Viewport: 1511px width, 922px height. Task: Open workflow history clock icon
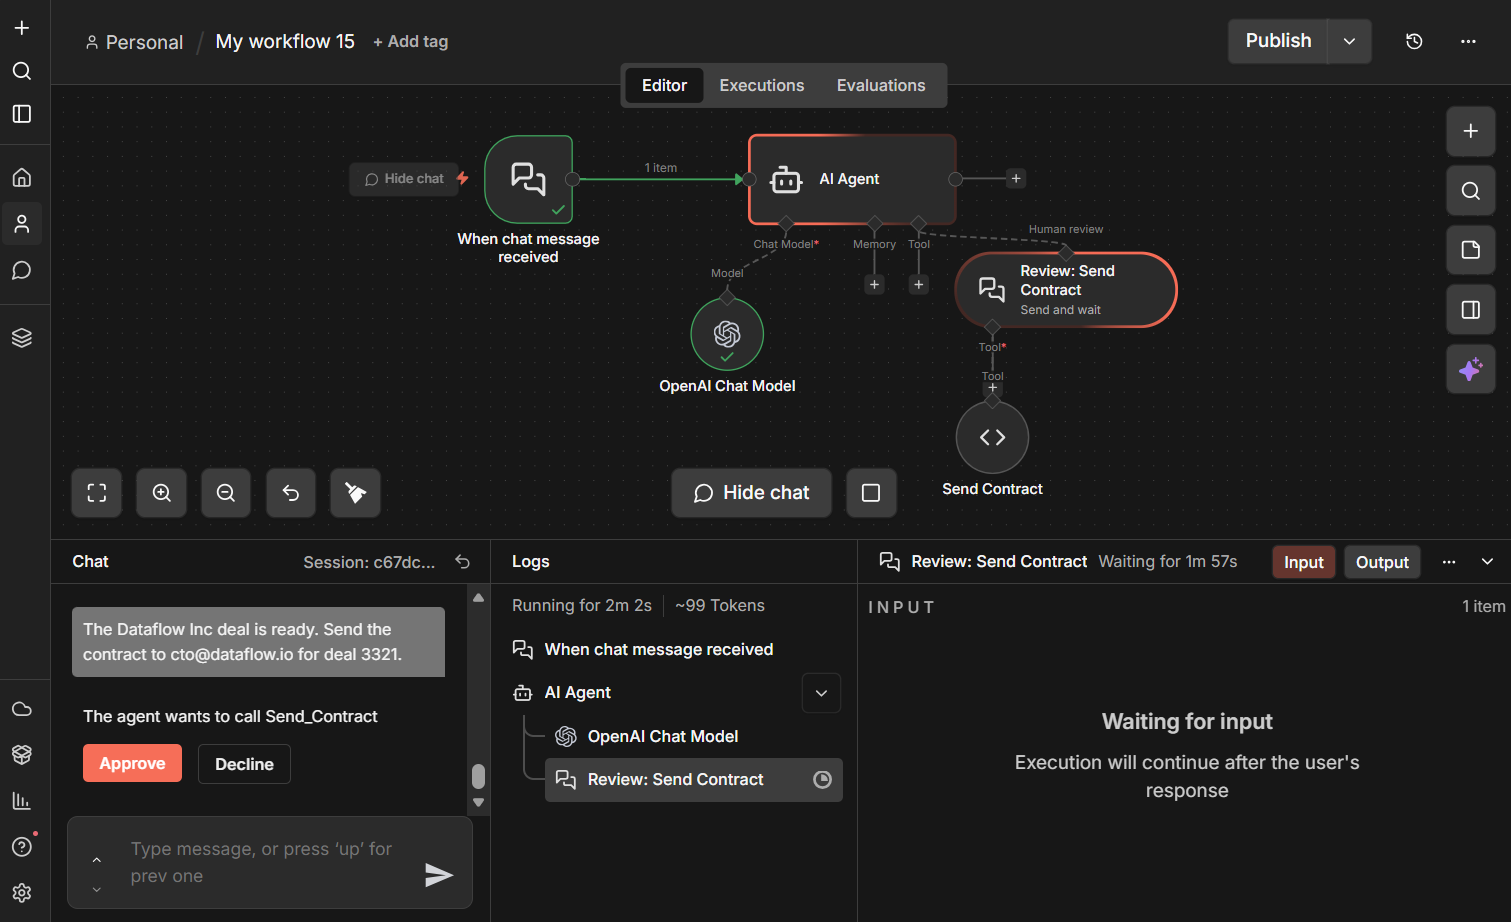1414,41
